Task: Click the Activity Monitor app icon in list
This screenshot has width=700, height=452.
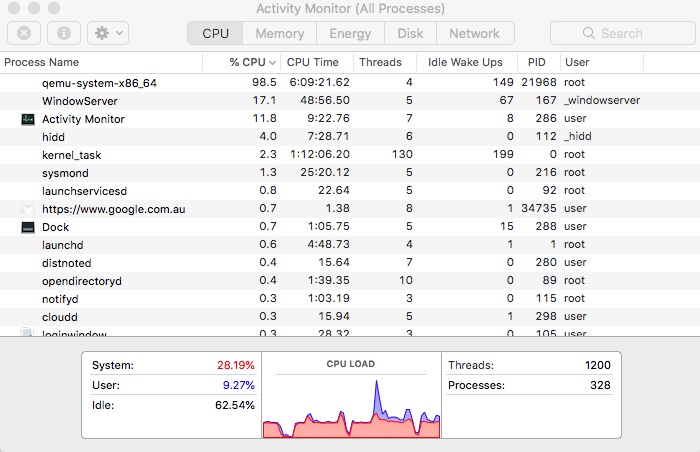Action: coord(28,119)
